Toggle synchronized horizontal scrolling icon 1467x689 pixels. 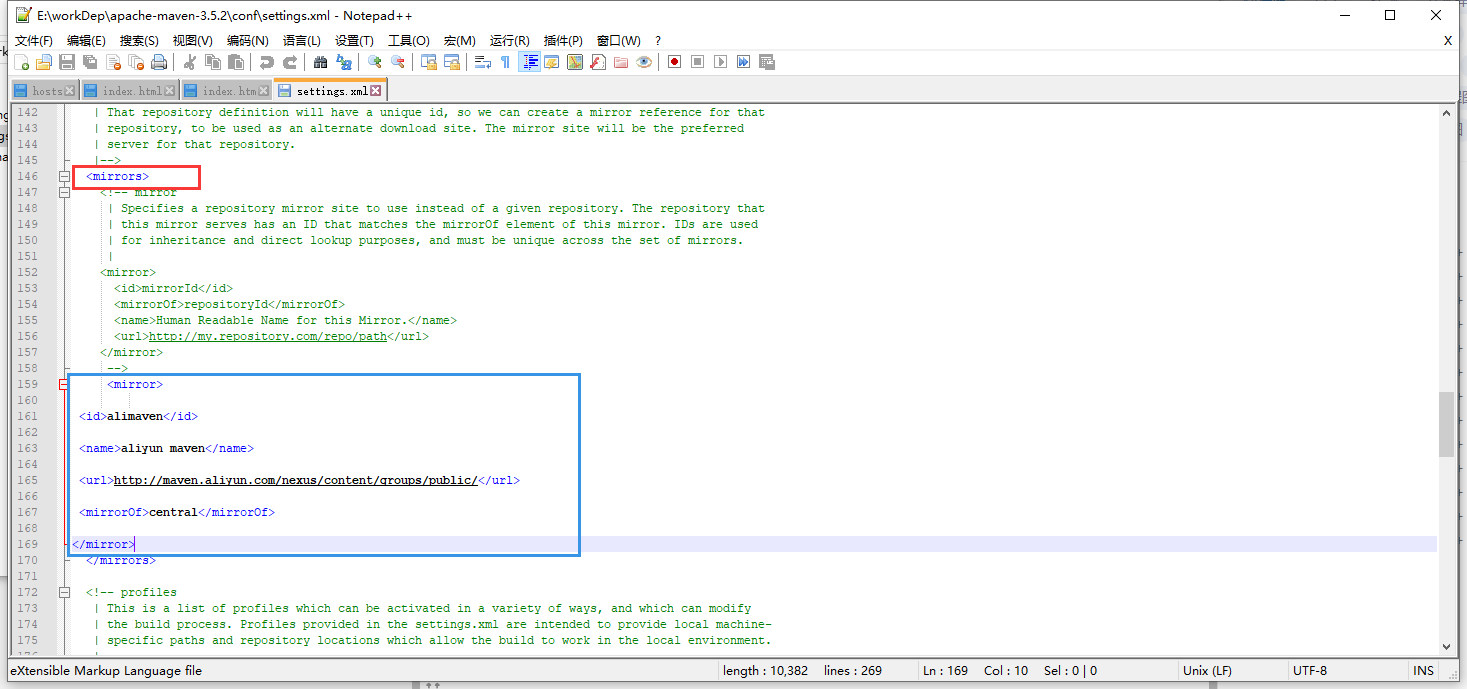452,62
